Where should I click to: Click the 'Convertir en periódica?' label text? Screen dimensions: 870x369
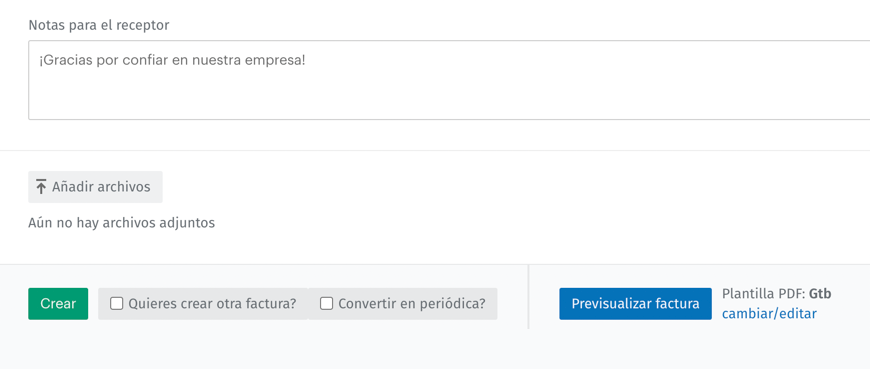click(412, 304)
